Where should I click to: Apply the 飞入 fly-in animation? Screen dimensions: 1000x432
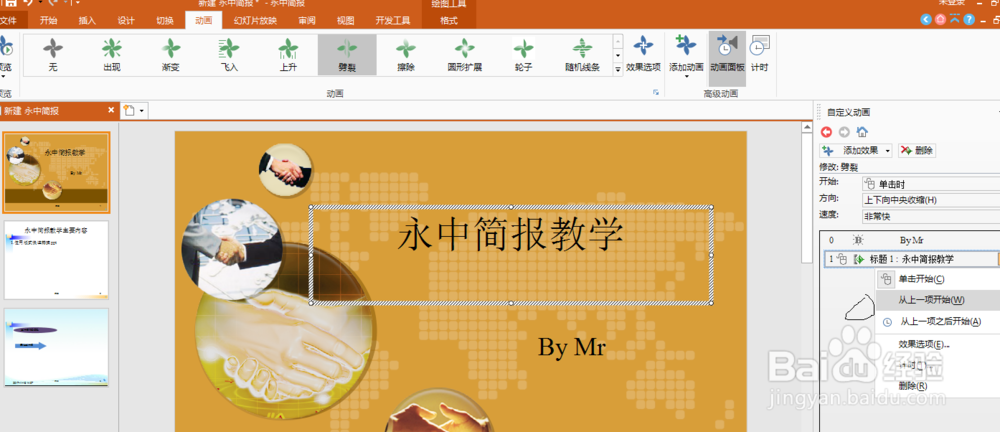click(x=229, y=55)
